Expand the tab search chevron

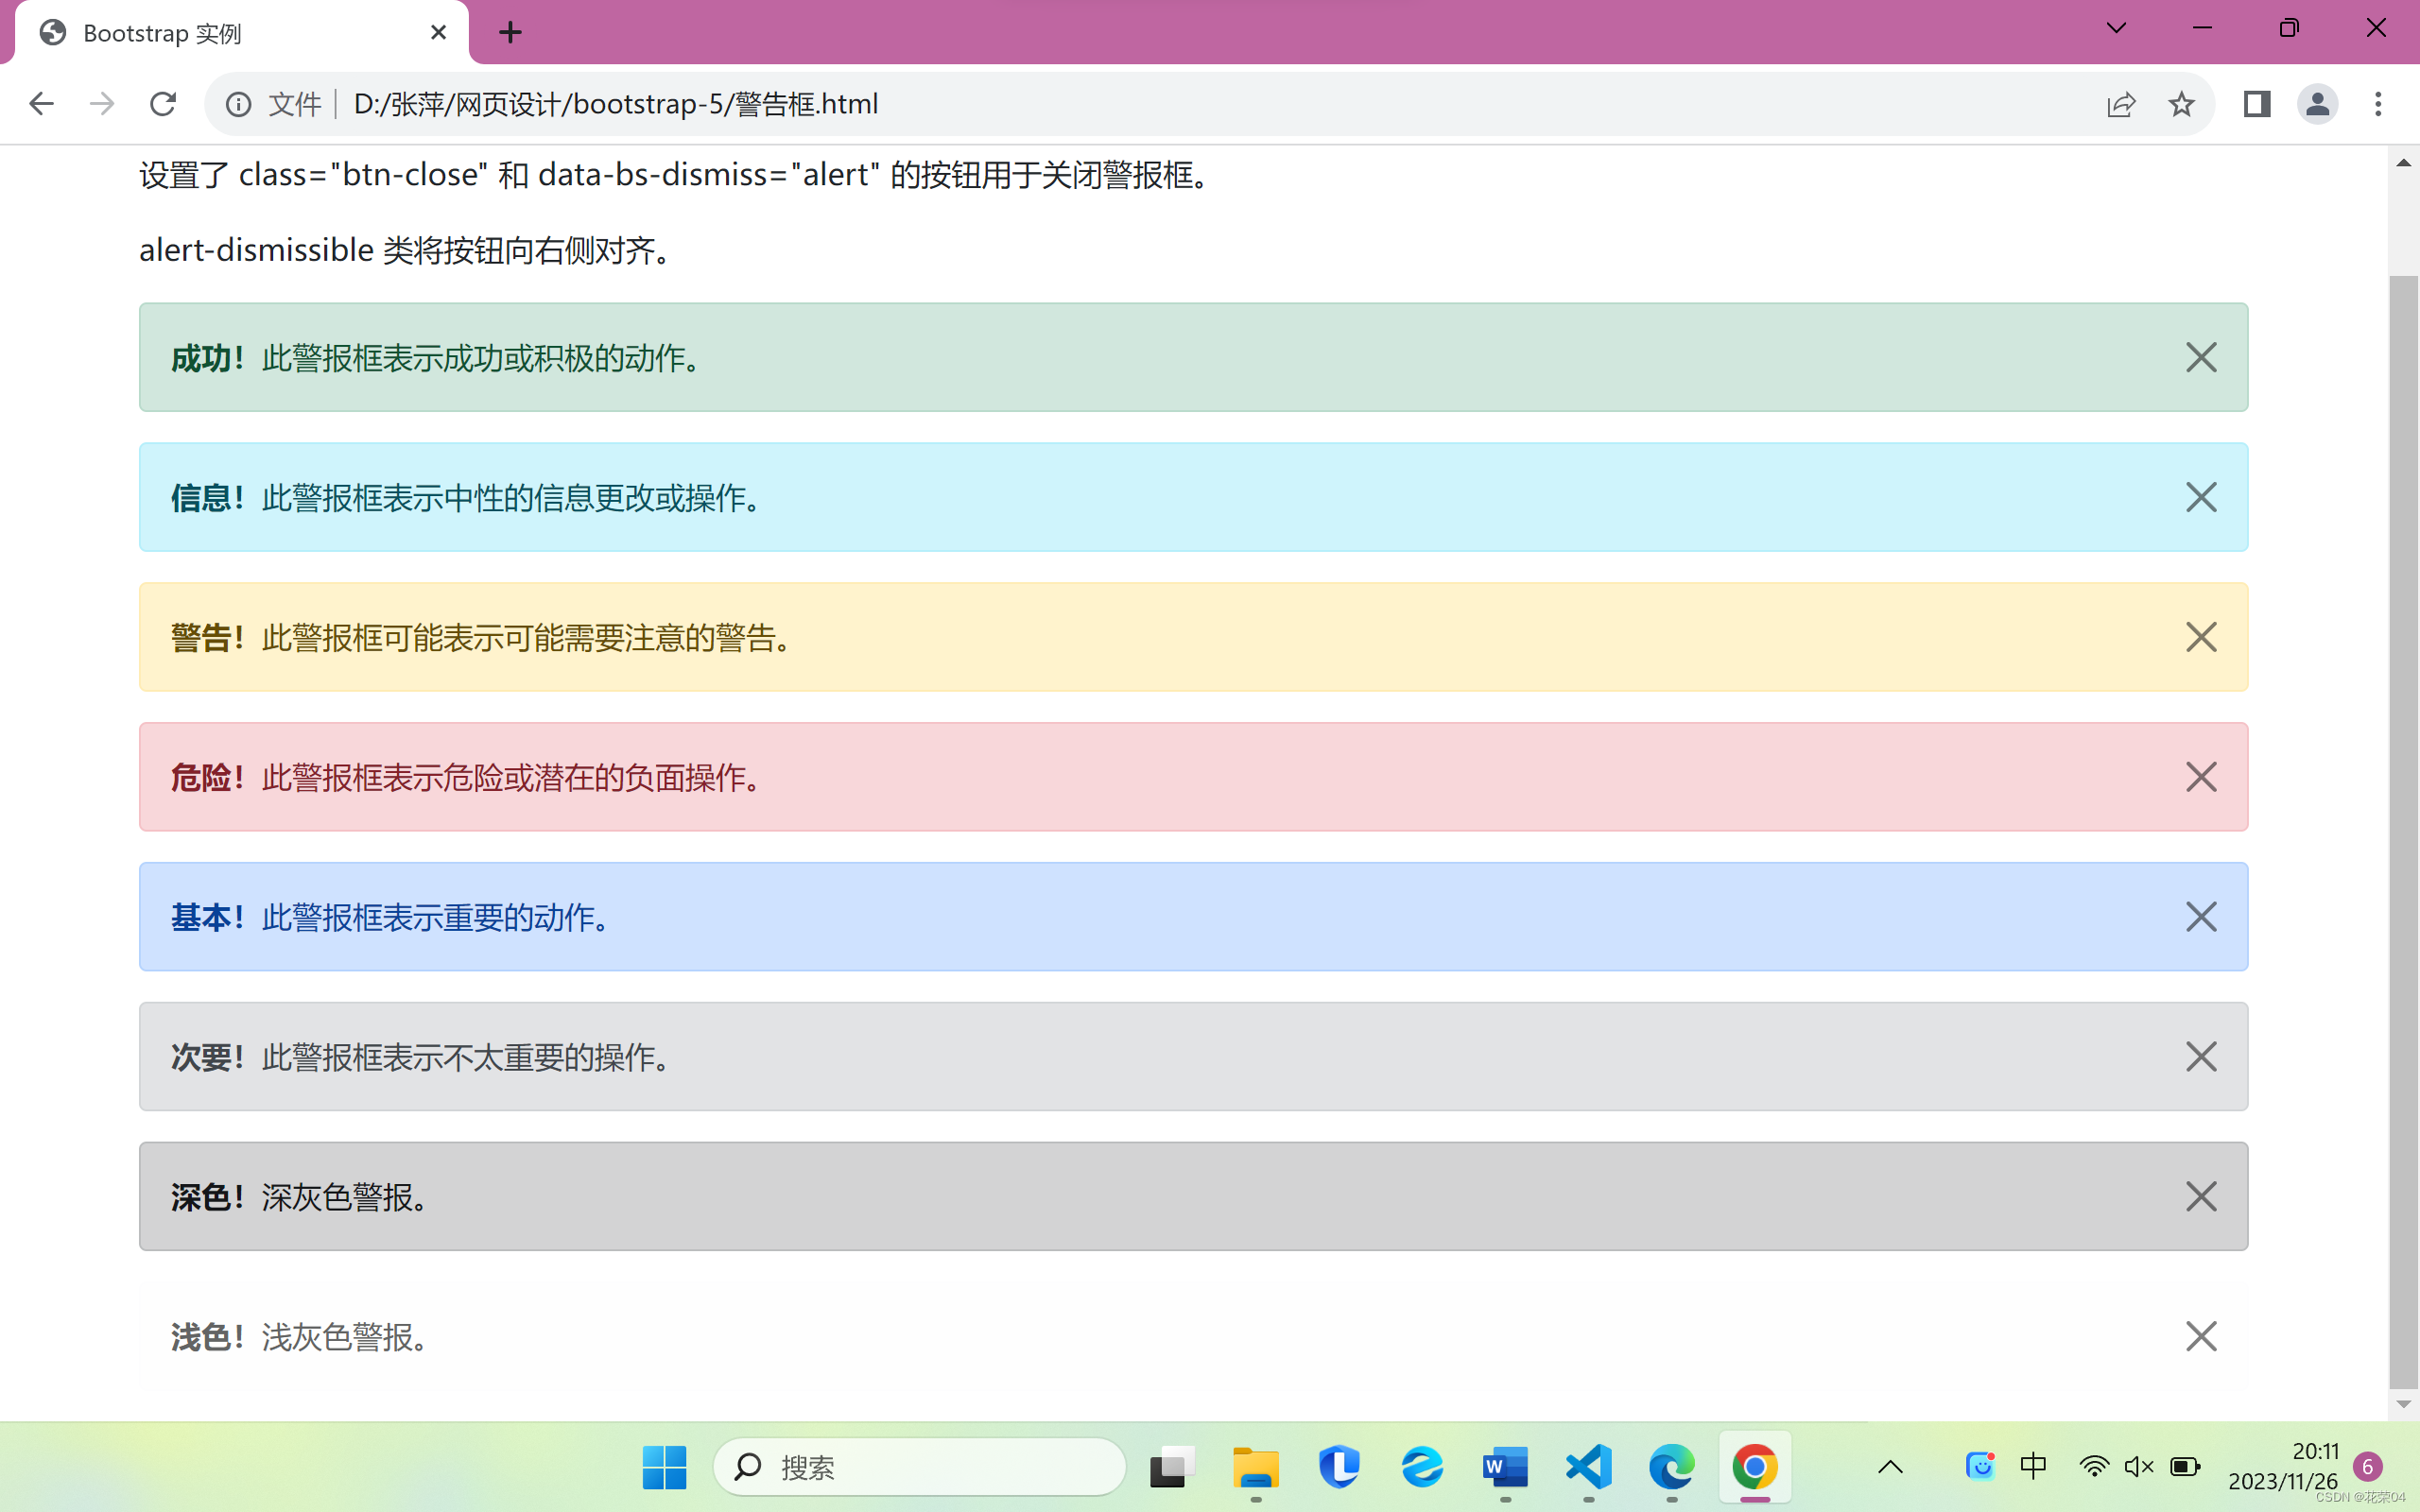pos(2116,28)
